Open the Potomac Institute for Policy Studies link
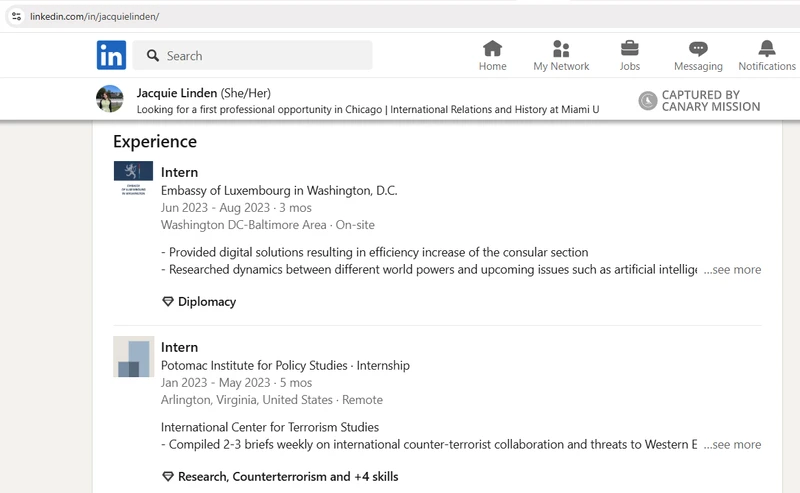 [254, 365]
